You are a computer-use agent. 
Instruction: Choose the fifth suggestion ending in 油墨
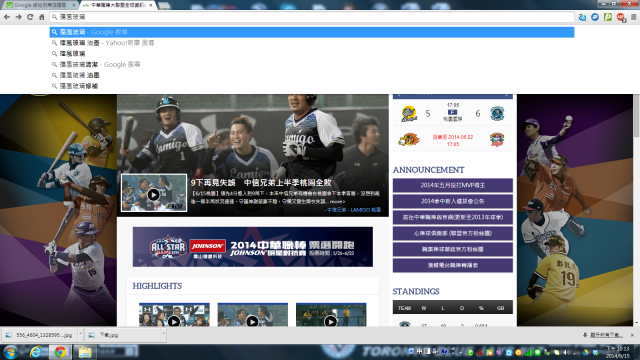[x=312, y=75]
